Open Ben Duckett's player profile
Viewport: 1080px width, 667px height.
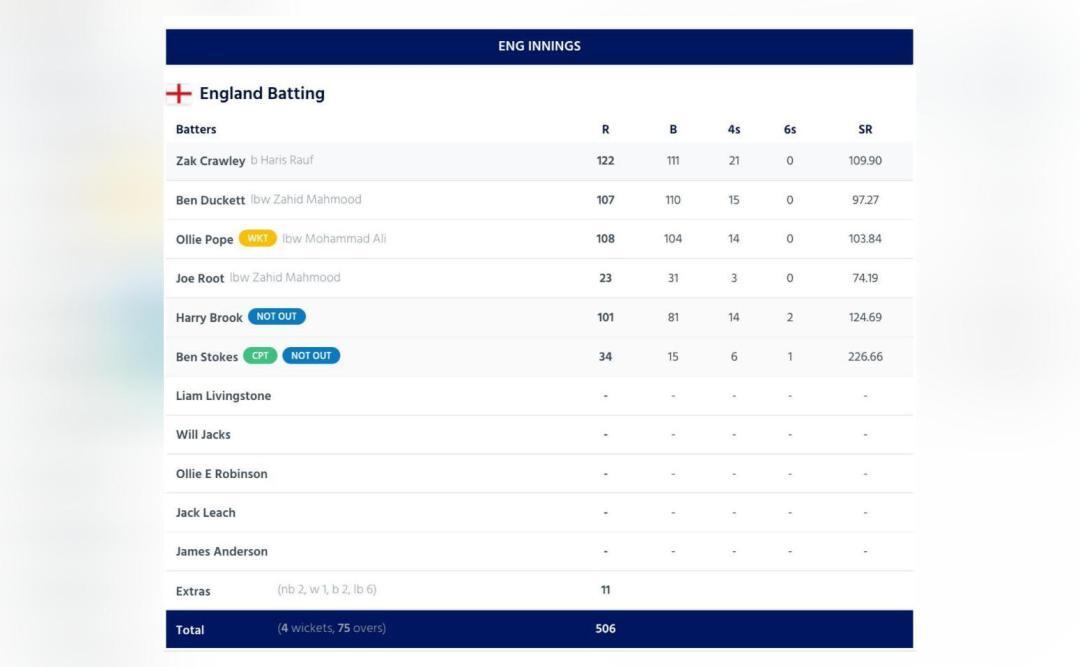pos(208,199)
